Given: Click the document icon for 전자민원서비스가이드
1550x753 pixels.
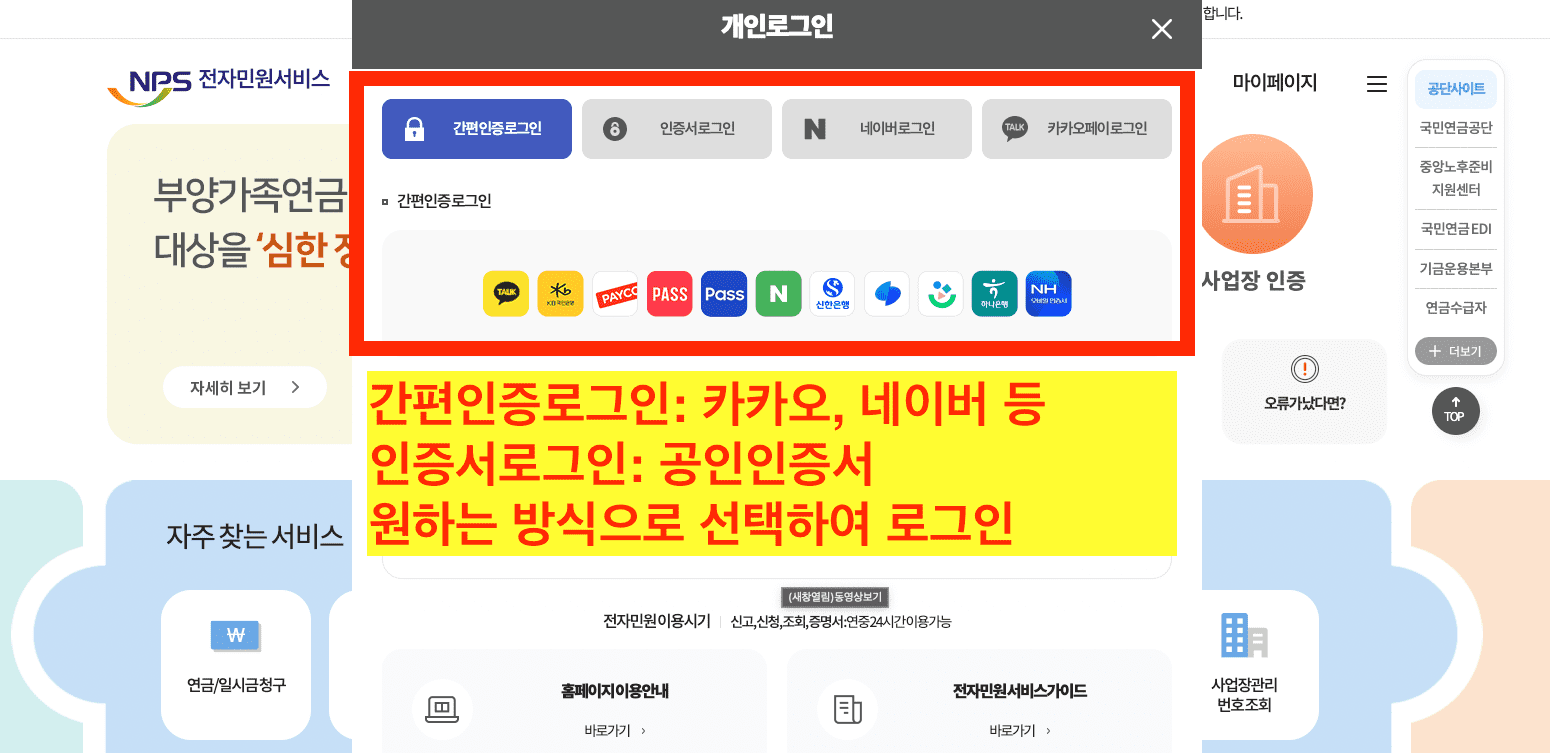Looking at the screenshot, I should 847,709.
